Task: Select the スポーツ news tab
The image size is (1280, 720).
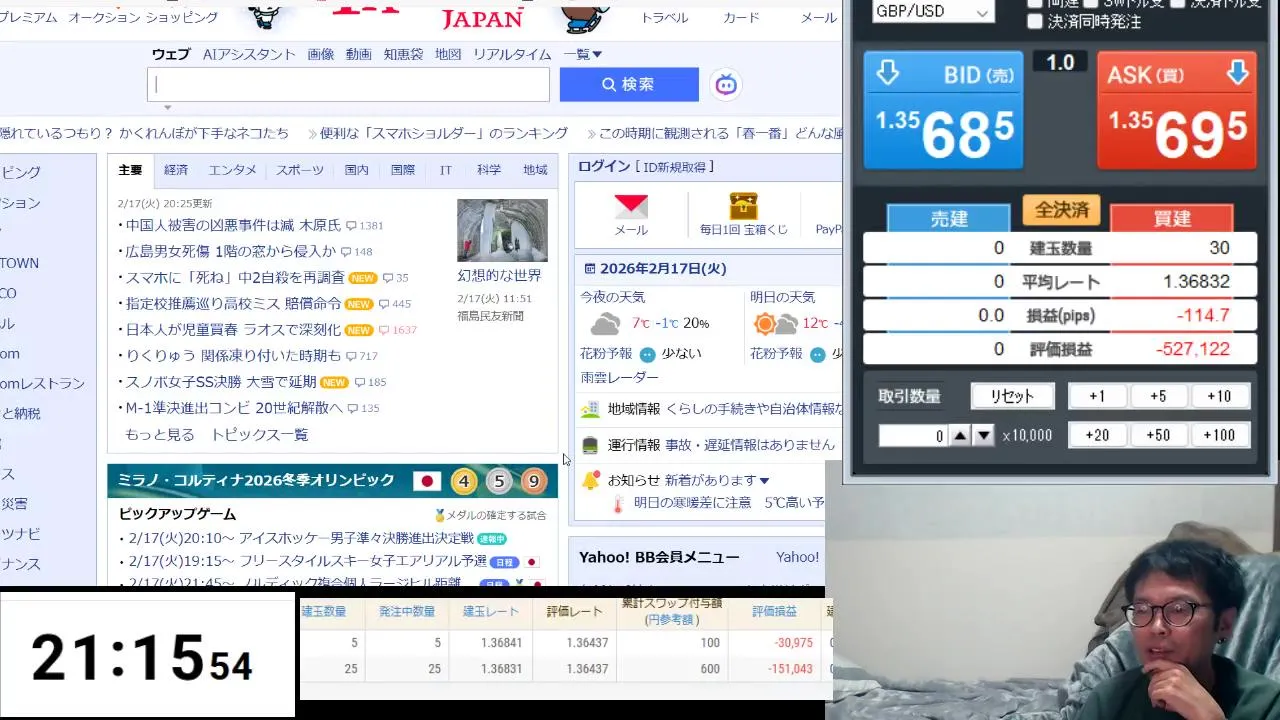Action: (x=300, y=170)
